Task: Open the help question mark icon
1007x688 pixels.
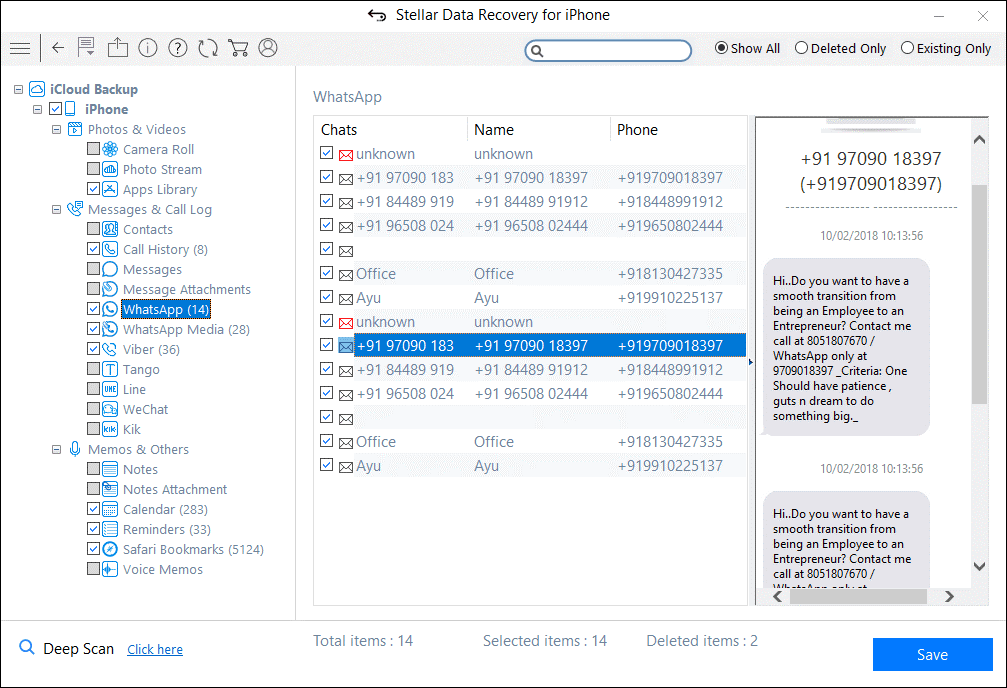Action: point(178,48)
